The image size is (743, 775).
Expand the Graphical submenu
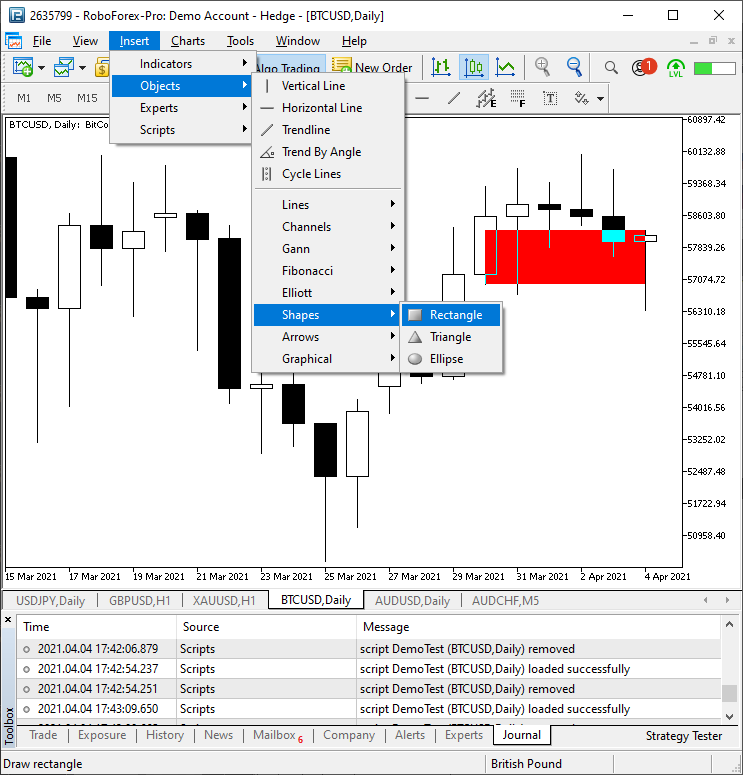click(x=328, y=359)
